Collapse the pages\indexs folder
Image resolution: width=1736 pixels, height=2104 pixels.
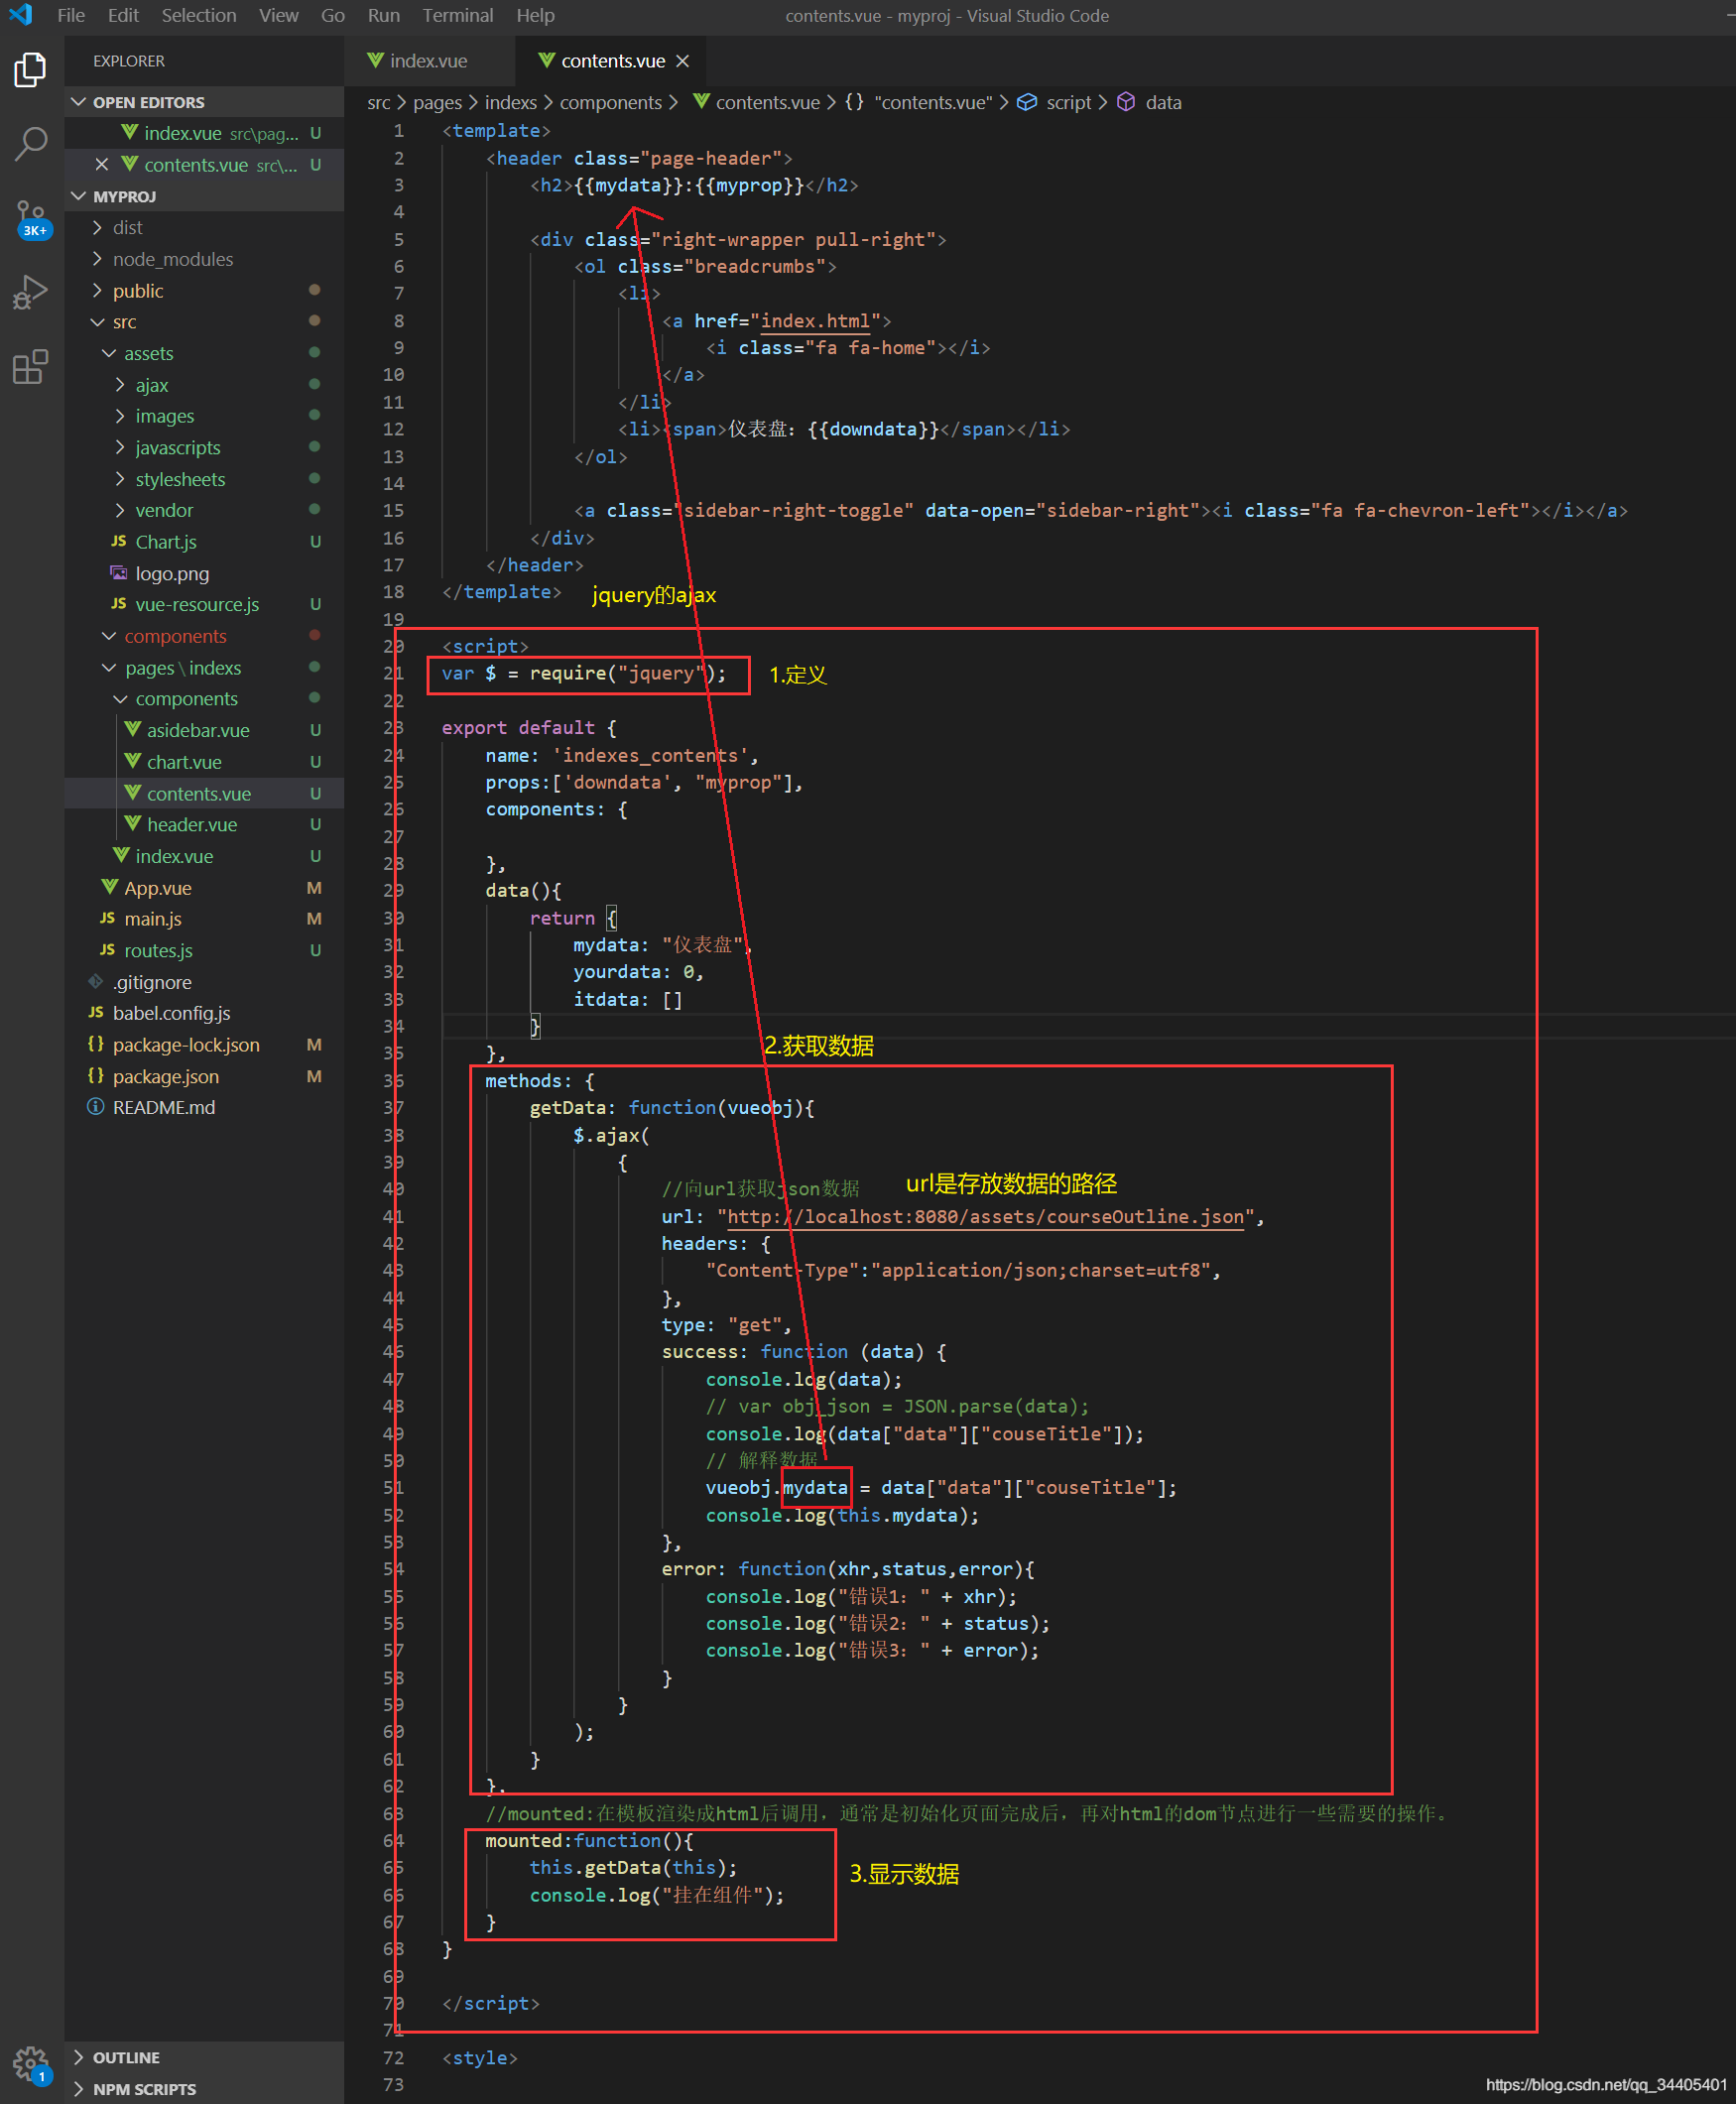[x=109, y=667]
